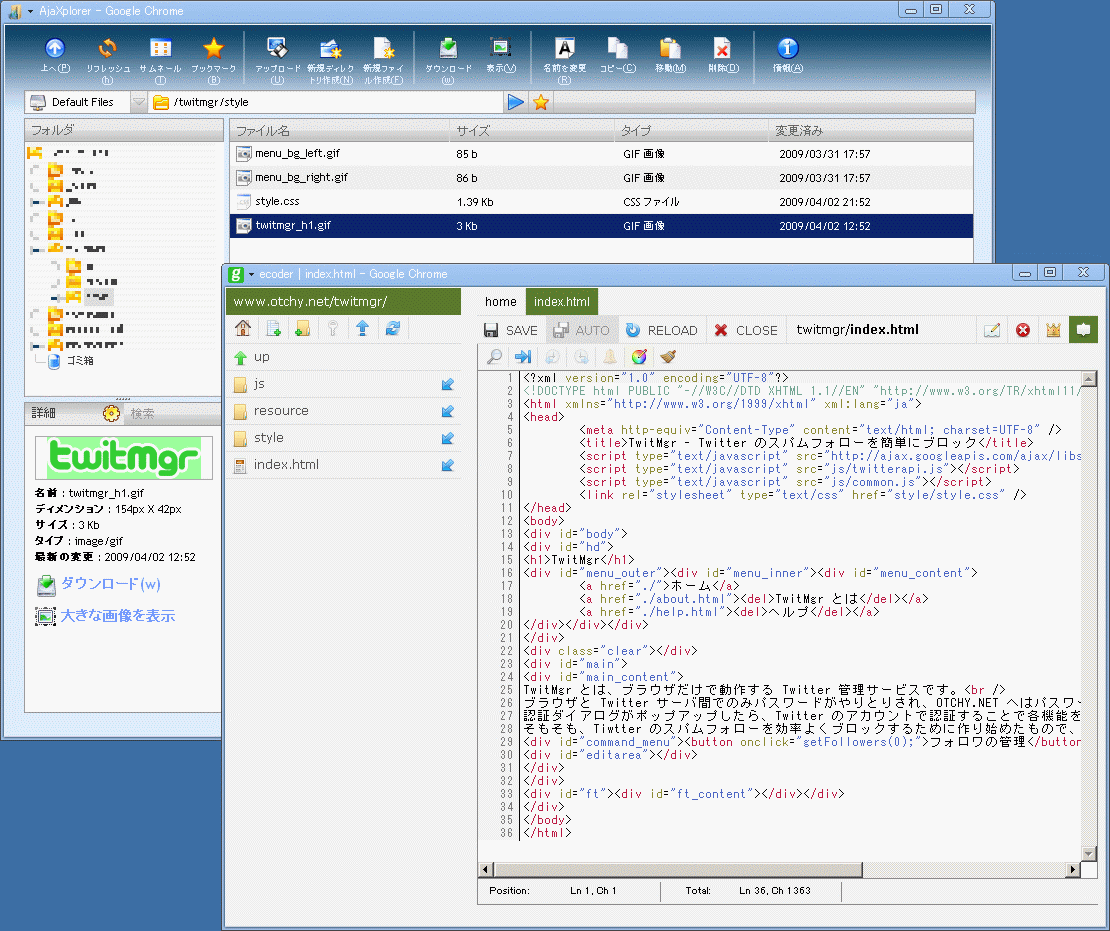Click the ecoder new file icon
1110x931 pixels.
tap(273, 329)
